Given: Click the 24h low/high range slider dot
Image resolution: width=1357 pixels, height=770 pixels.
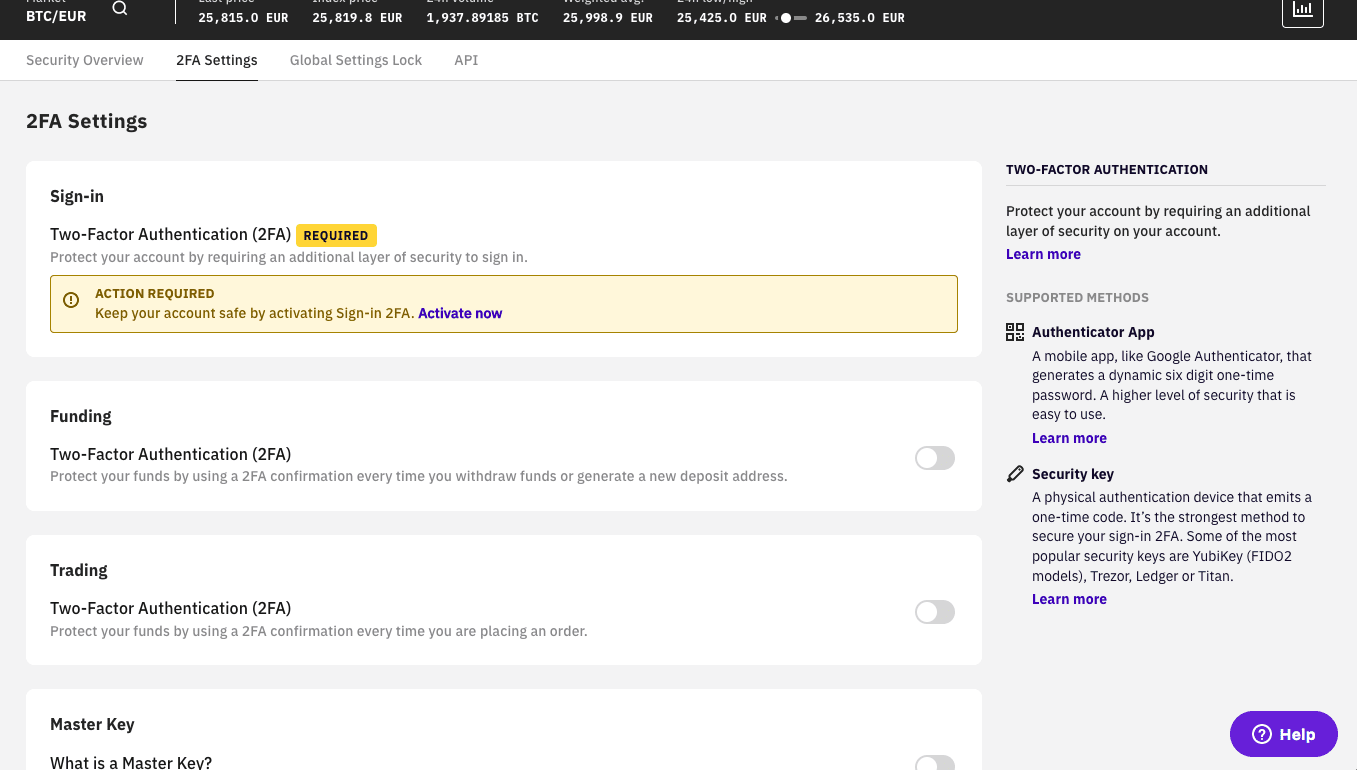Looking at the screenshot, I should [786, 18].
